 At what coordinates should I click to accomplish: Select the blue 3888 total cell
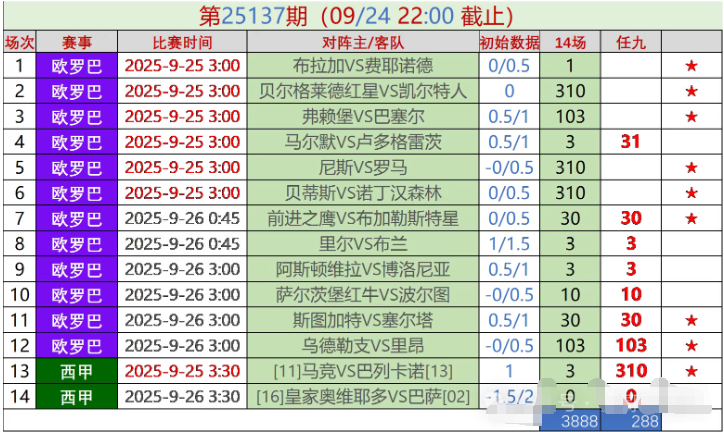[580, 422]
